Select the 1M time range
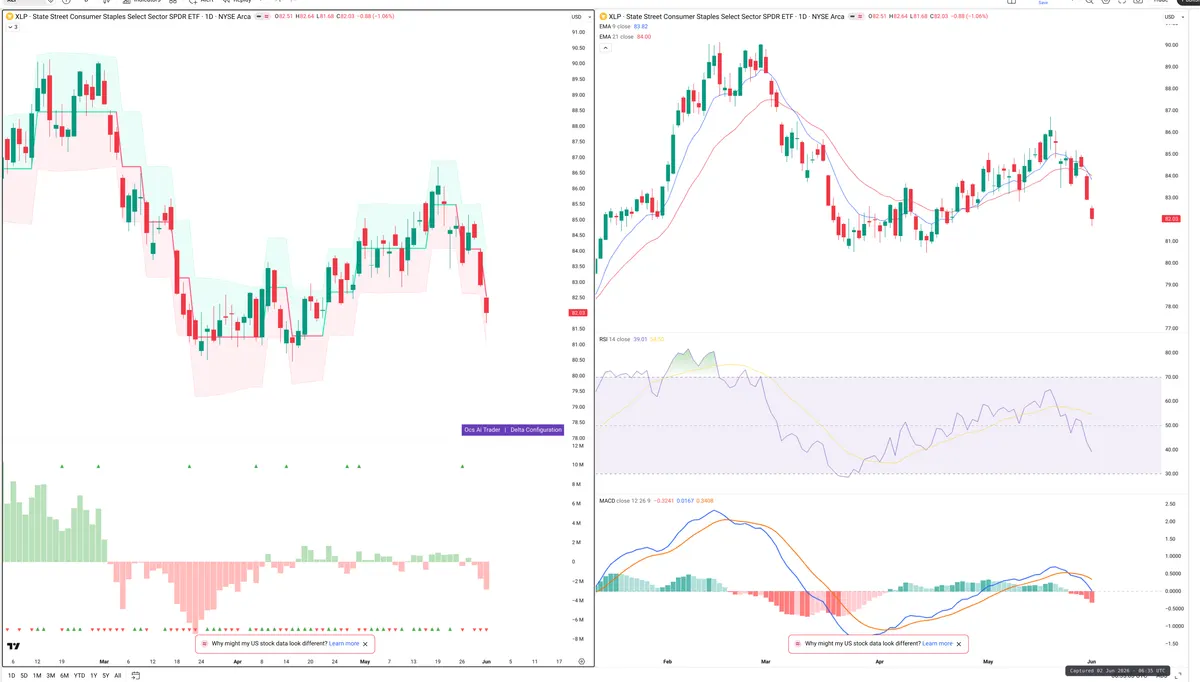The width and height of the screenshot is (1200, 682). click(x=37, y=676)
